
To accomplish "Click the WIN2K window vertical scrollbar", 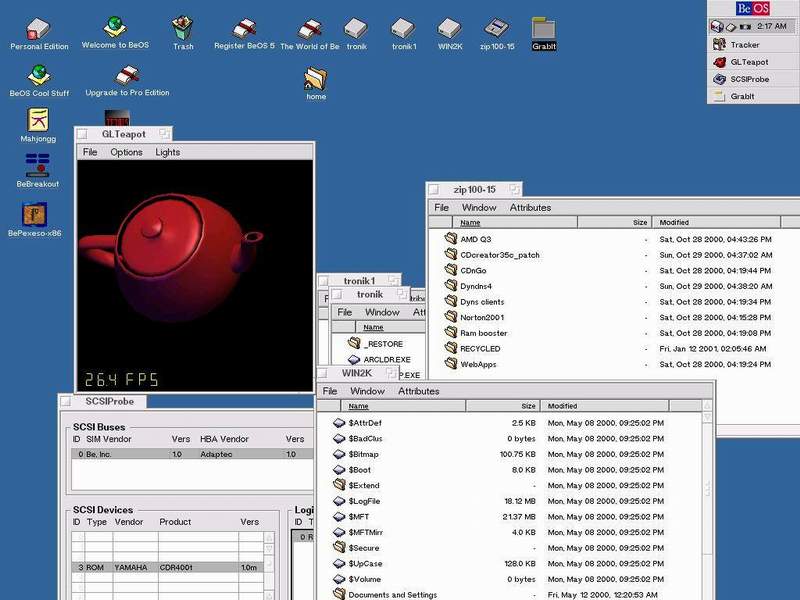I will (707, 500).
